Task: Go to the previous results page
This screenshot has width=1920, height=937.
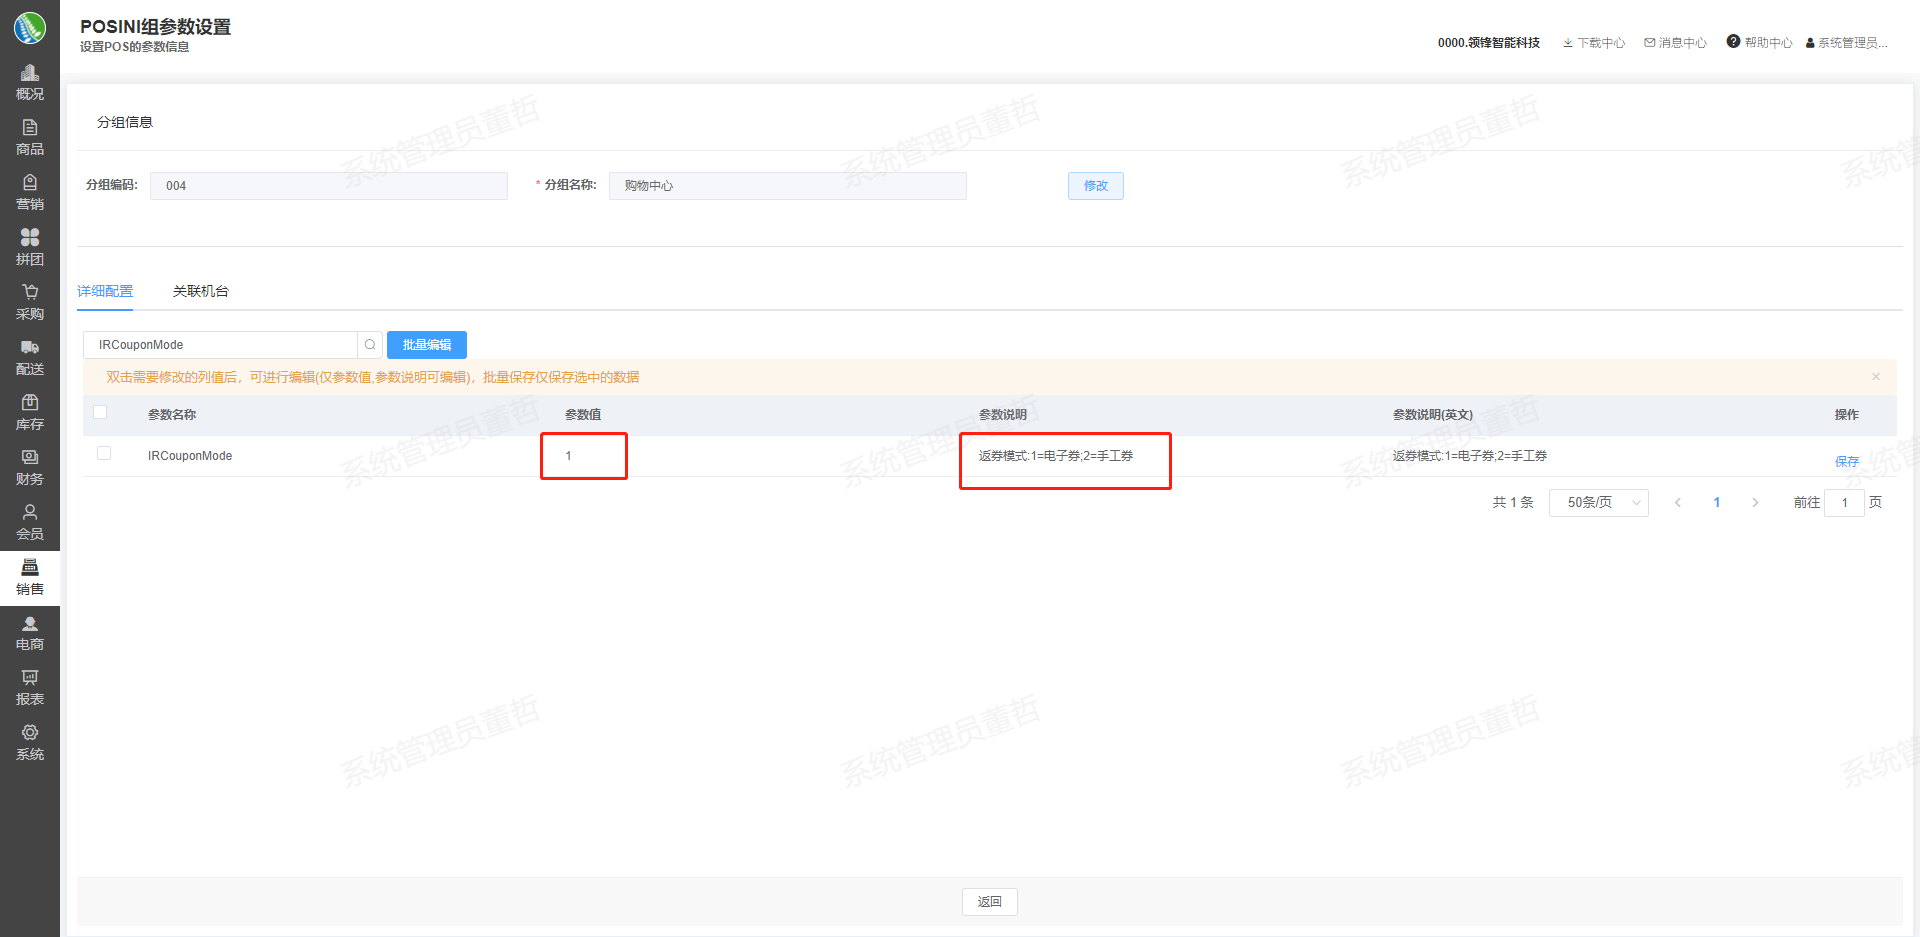Action: [1678, 502]
